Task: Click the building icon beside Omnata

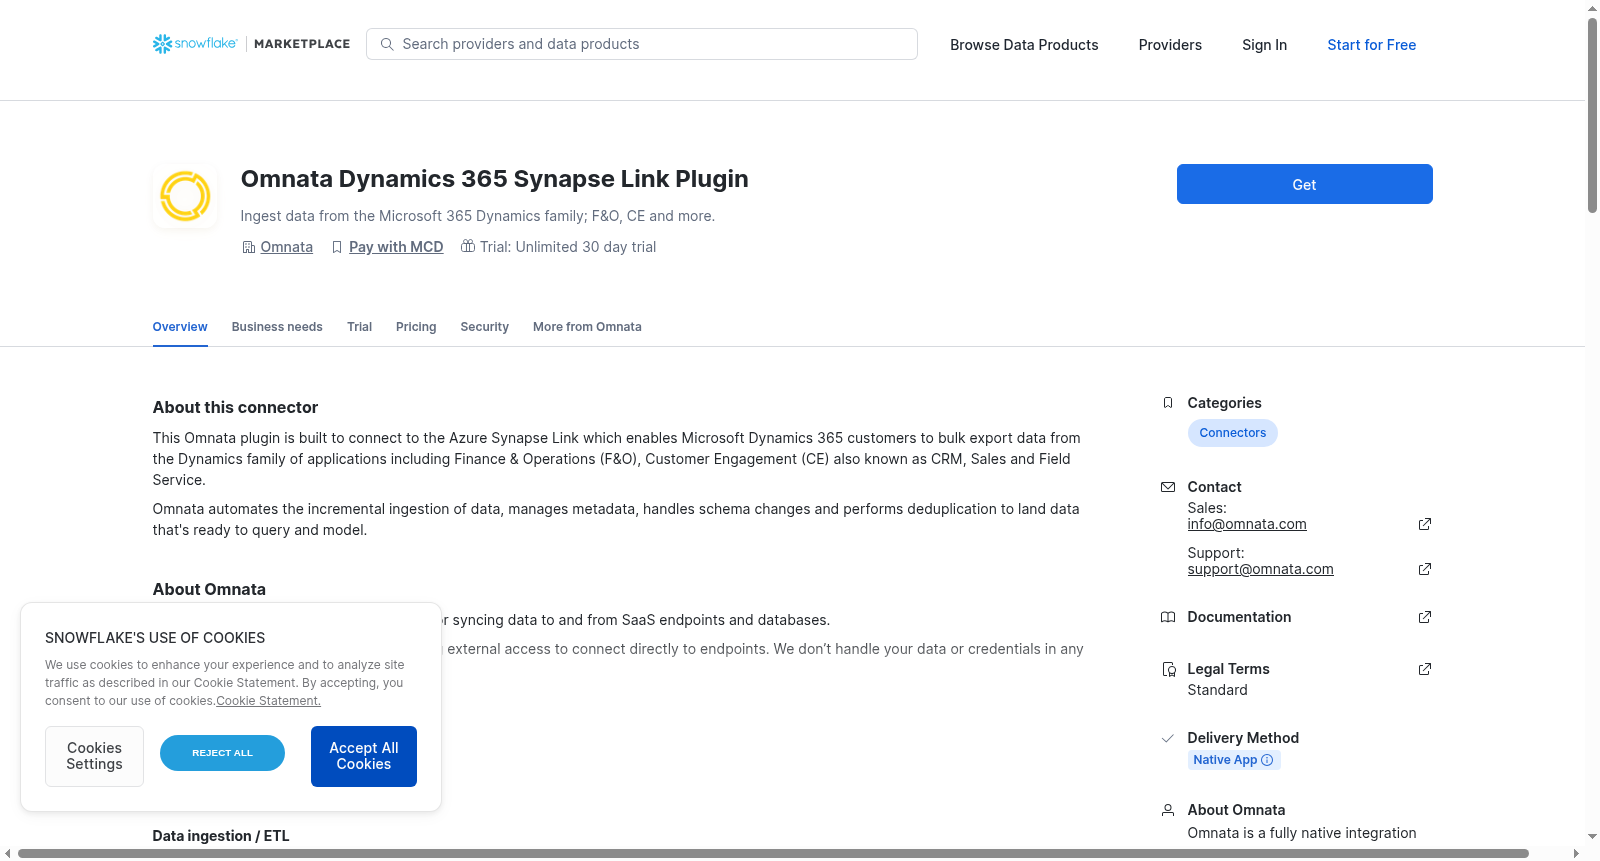Action: 249,247
